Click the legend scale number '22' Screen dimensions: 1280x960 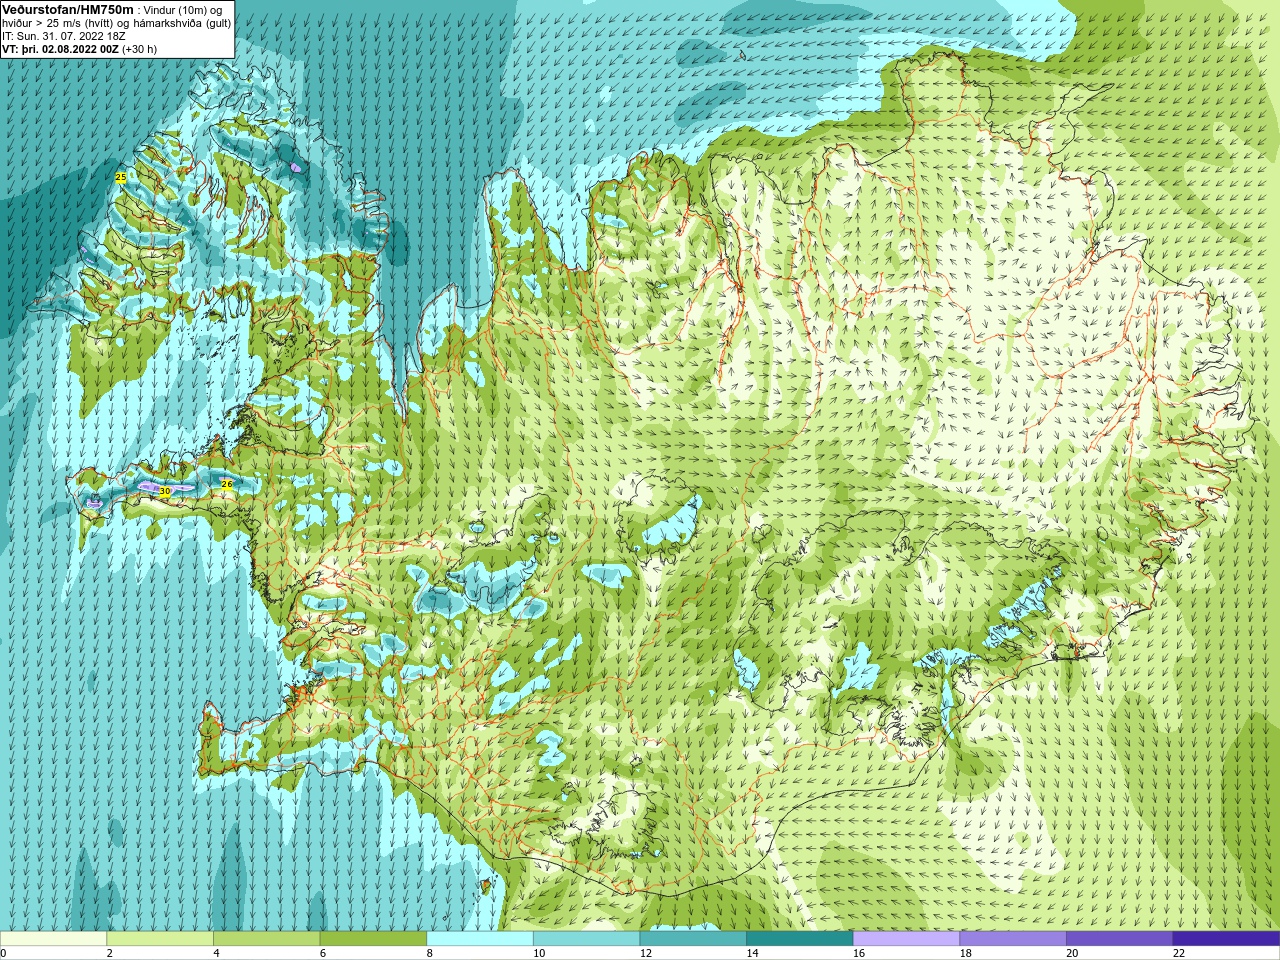coord(1179,953)
